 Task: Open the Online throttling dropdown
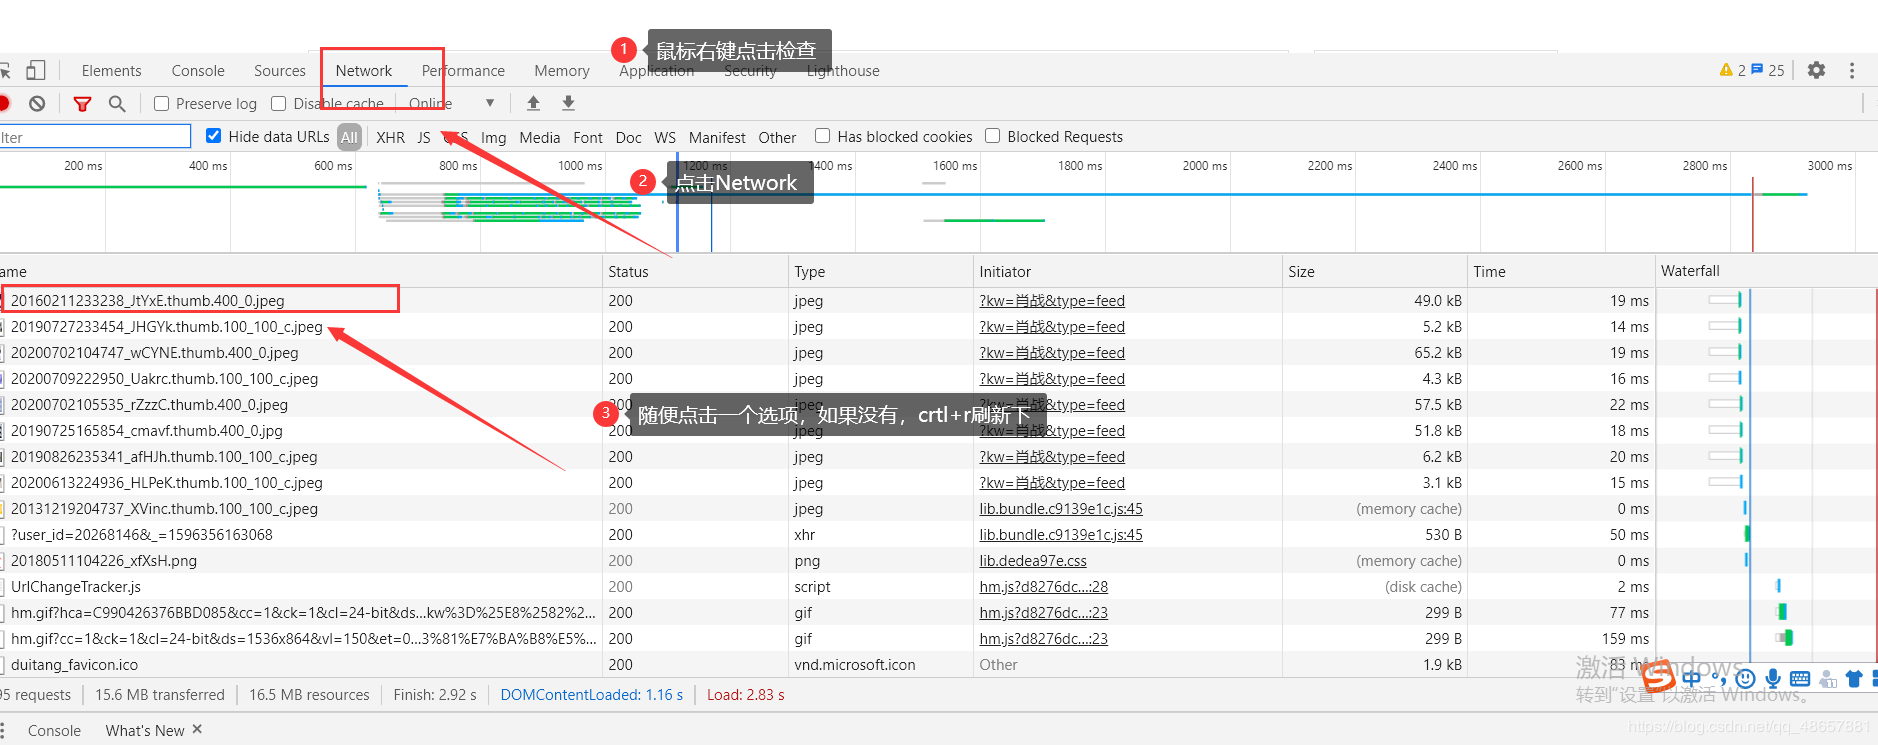[x=452, y=103]
